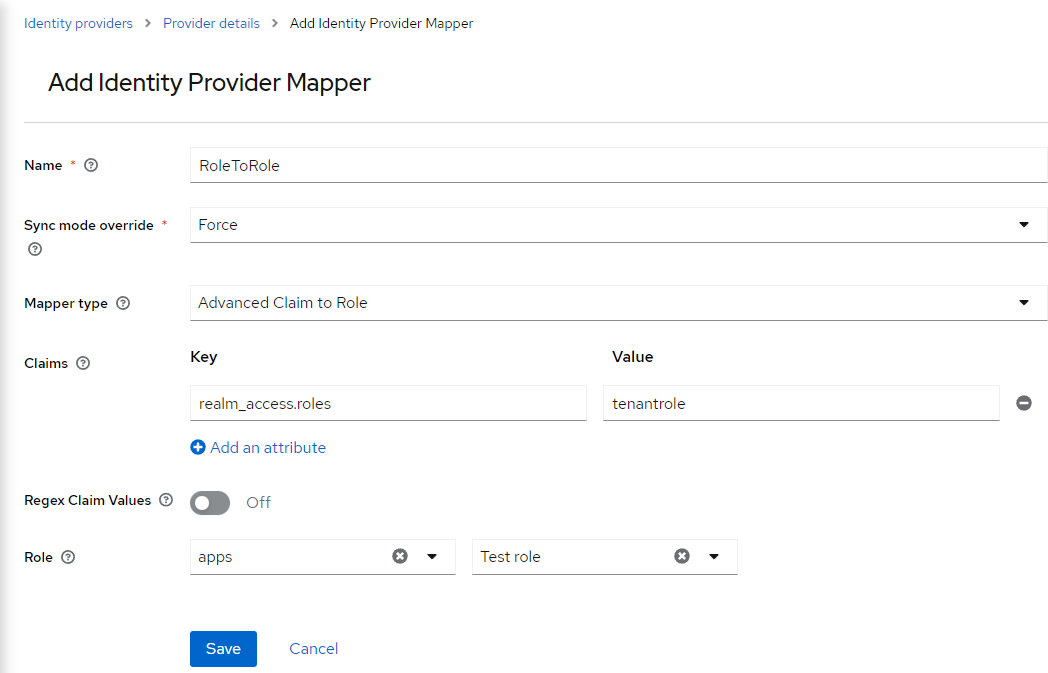
Task: Expand the Test role dropdown
Action: (711, 555)
